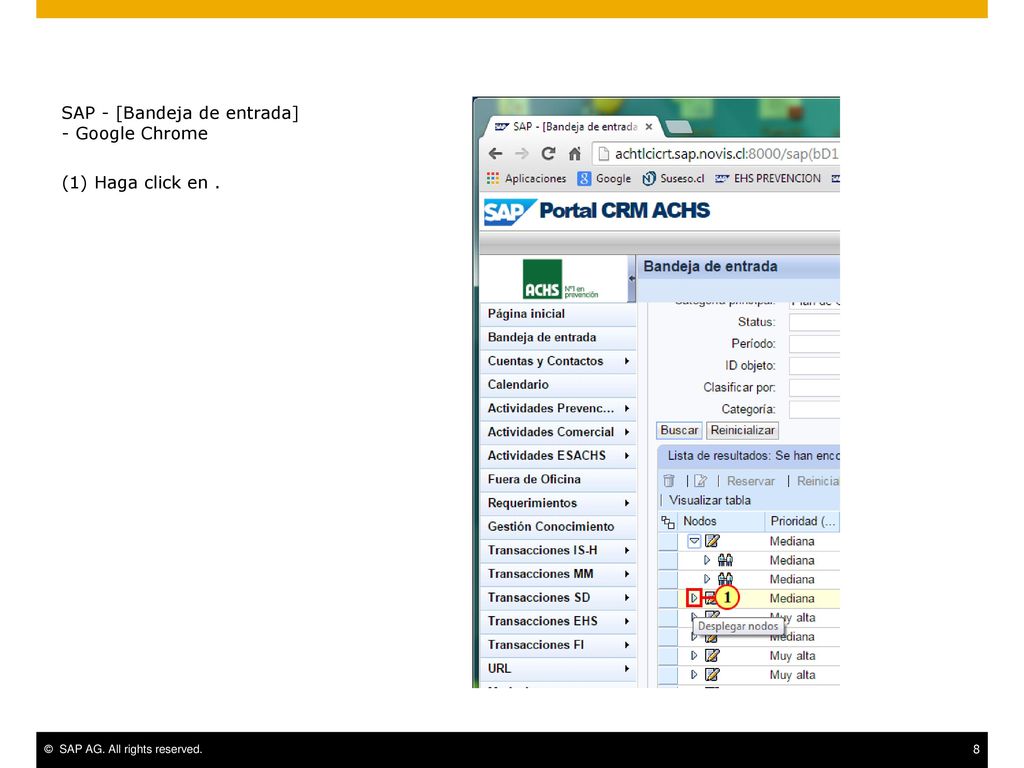
Task: Go back with the browser back arrow
Action: click(x=496, y=153)
